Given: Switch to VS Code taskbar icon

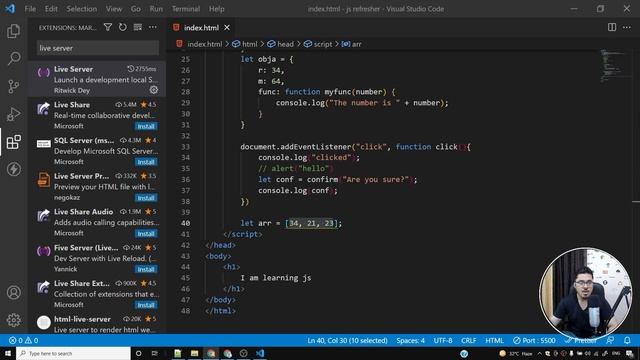Looking at the screenshot, I should coord(260,353).
